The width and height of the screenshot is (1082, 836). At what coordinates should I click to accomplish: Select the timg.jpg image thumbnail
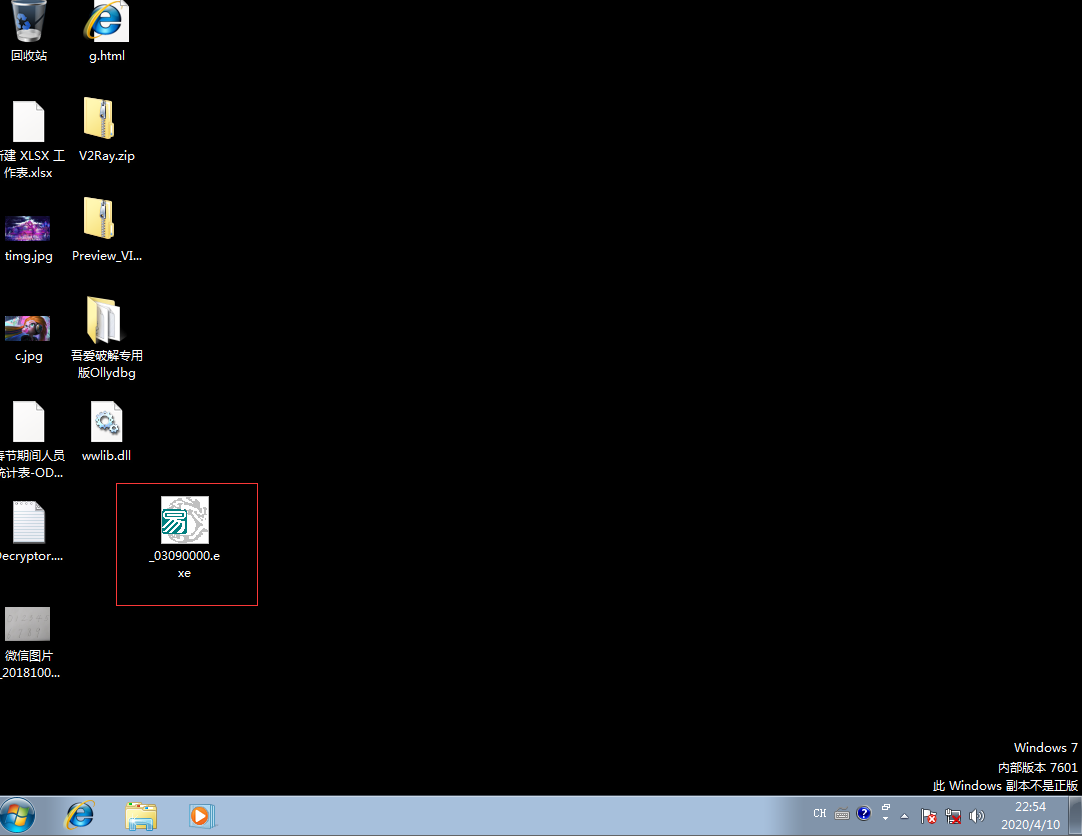pyautogui.click(x=28, y=228)
